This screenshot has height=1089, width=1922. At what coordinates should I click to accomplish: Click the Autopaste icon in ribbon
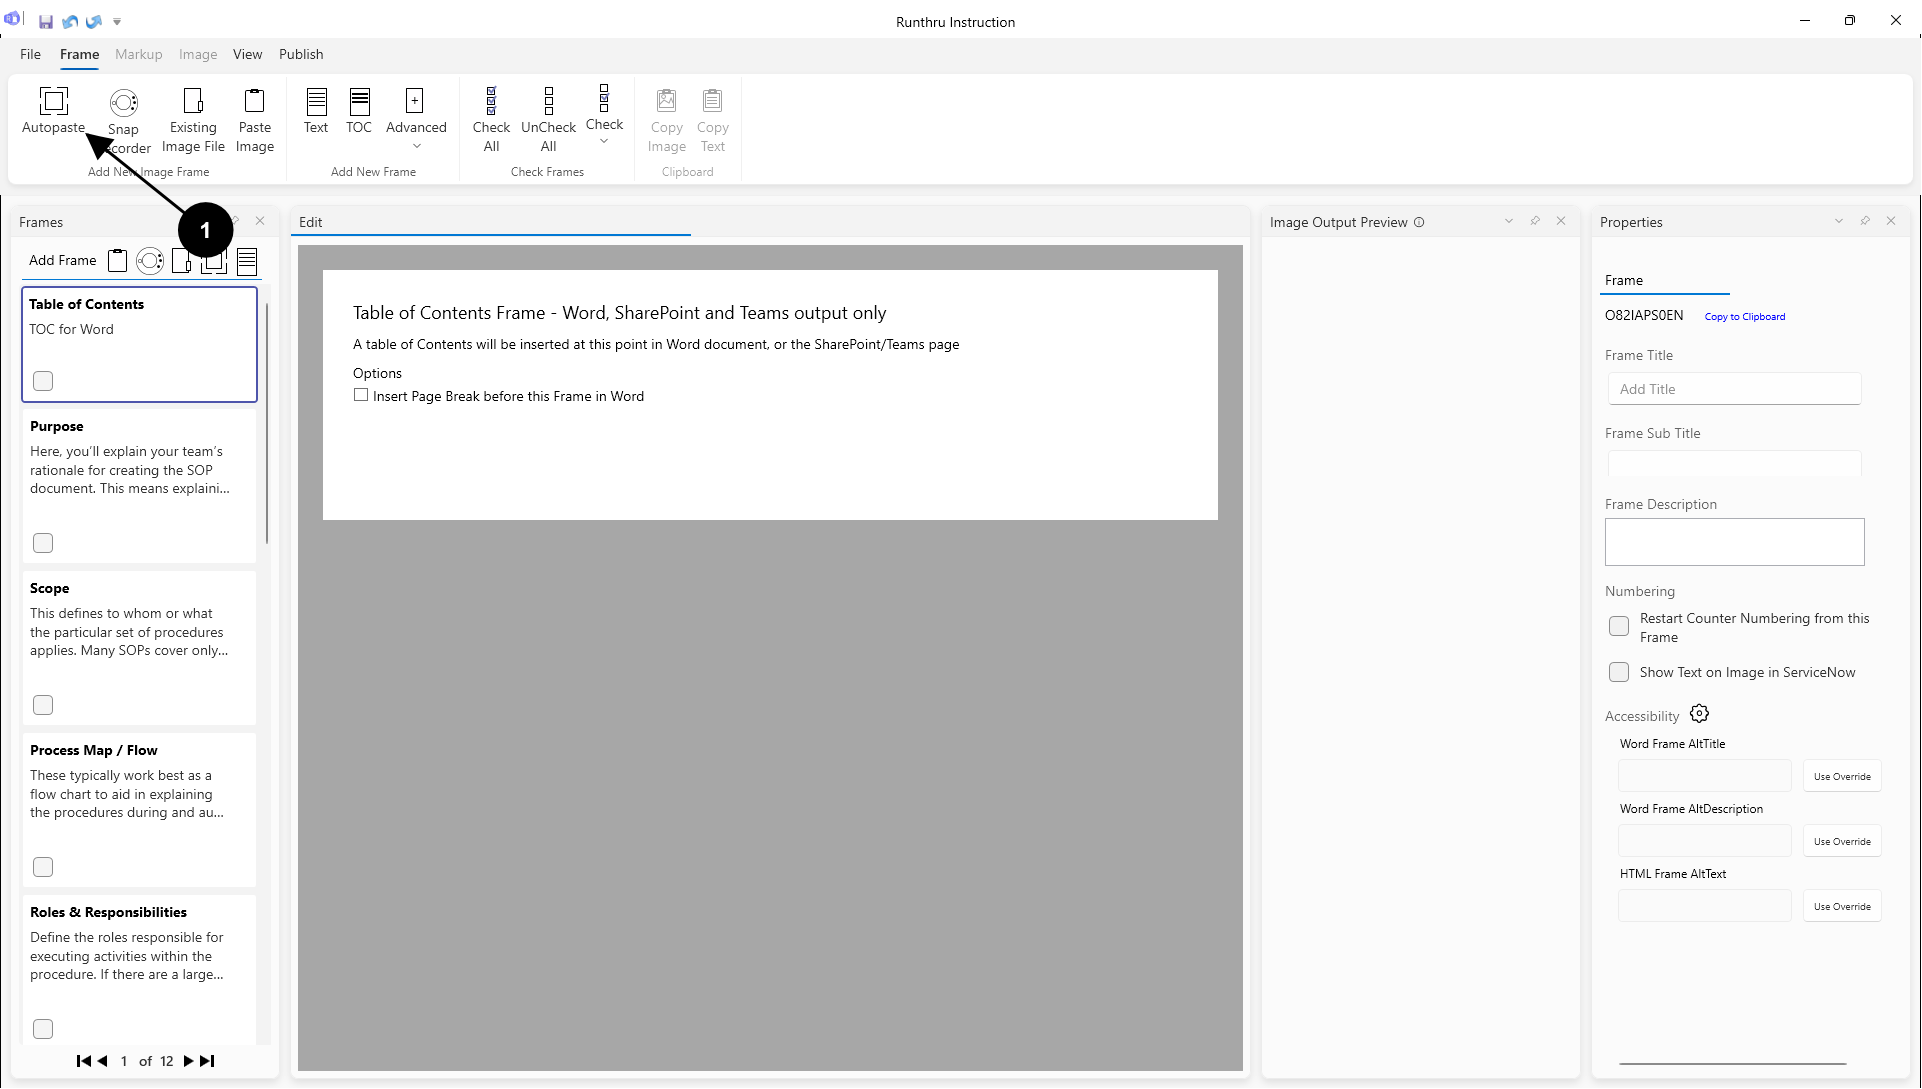pyautogui.click(x=53, y=101)
